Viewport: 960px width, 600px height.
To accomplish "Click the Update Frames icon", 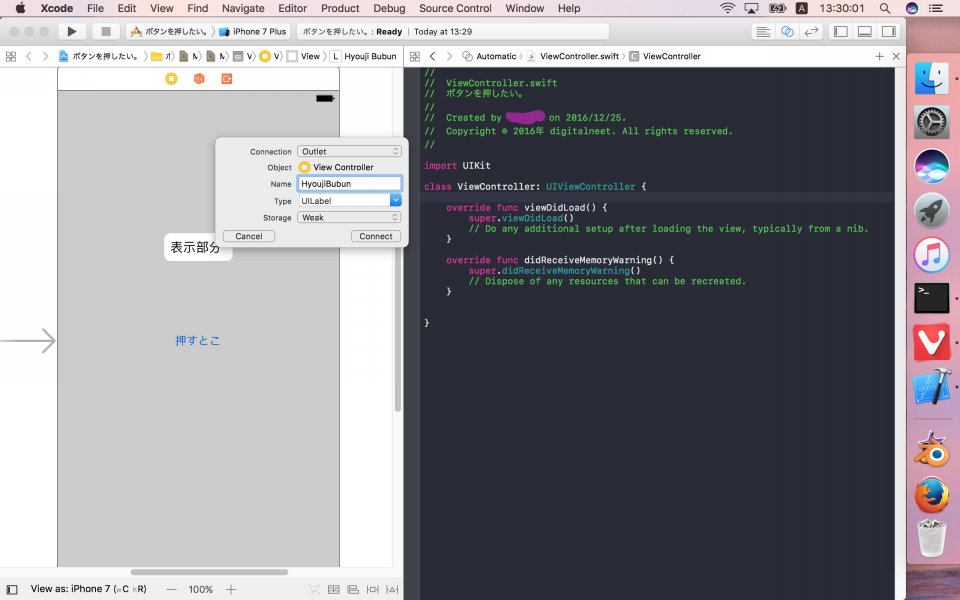I will click(x=314, y=590).
